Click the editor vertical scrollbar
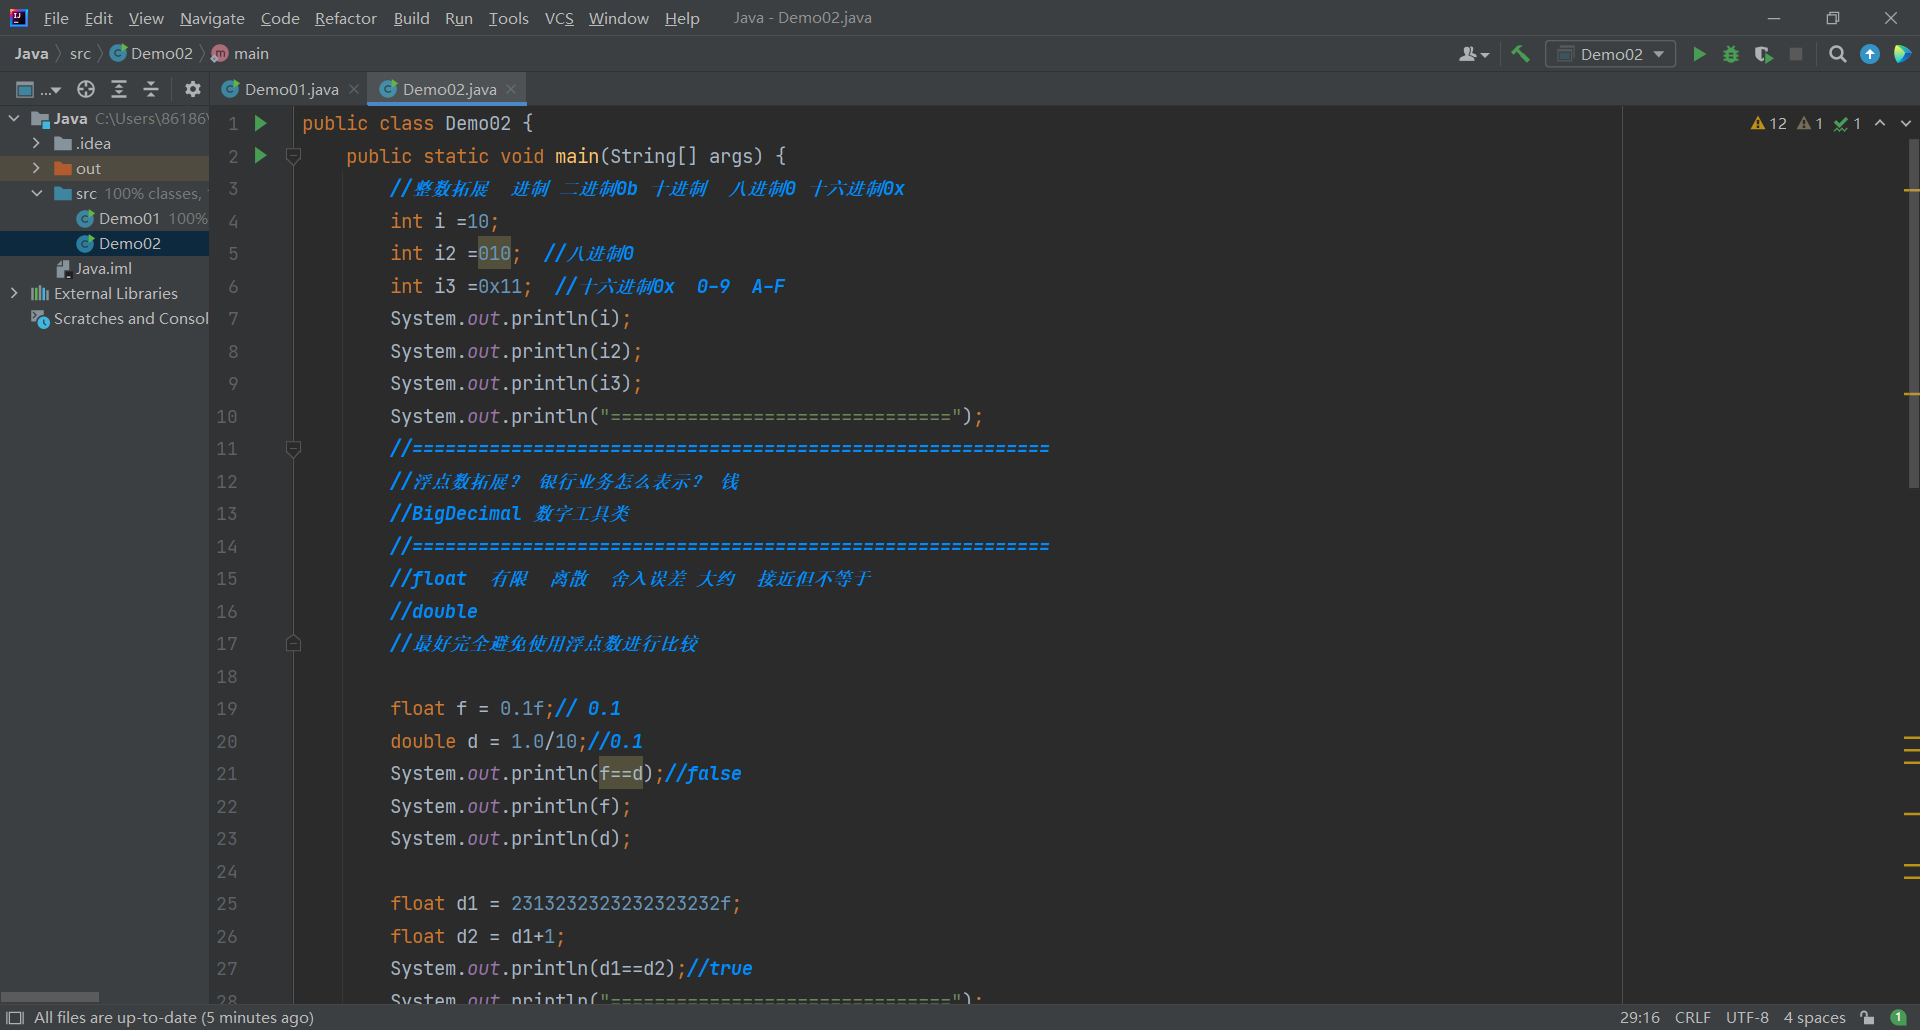Viewport: 1920px width, 1030px height. (x=1912, y=313)
